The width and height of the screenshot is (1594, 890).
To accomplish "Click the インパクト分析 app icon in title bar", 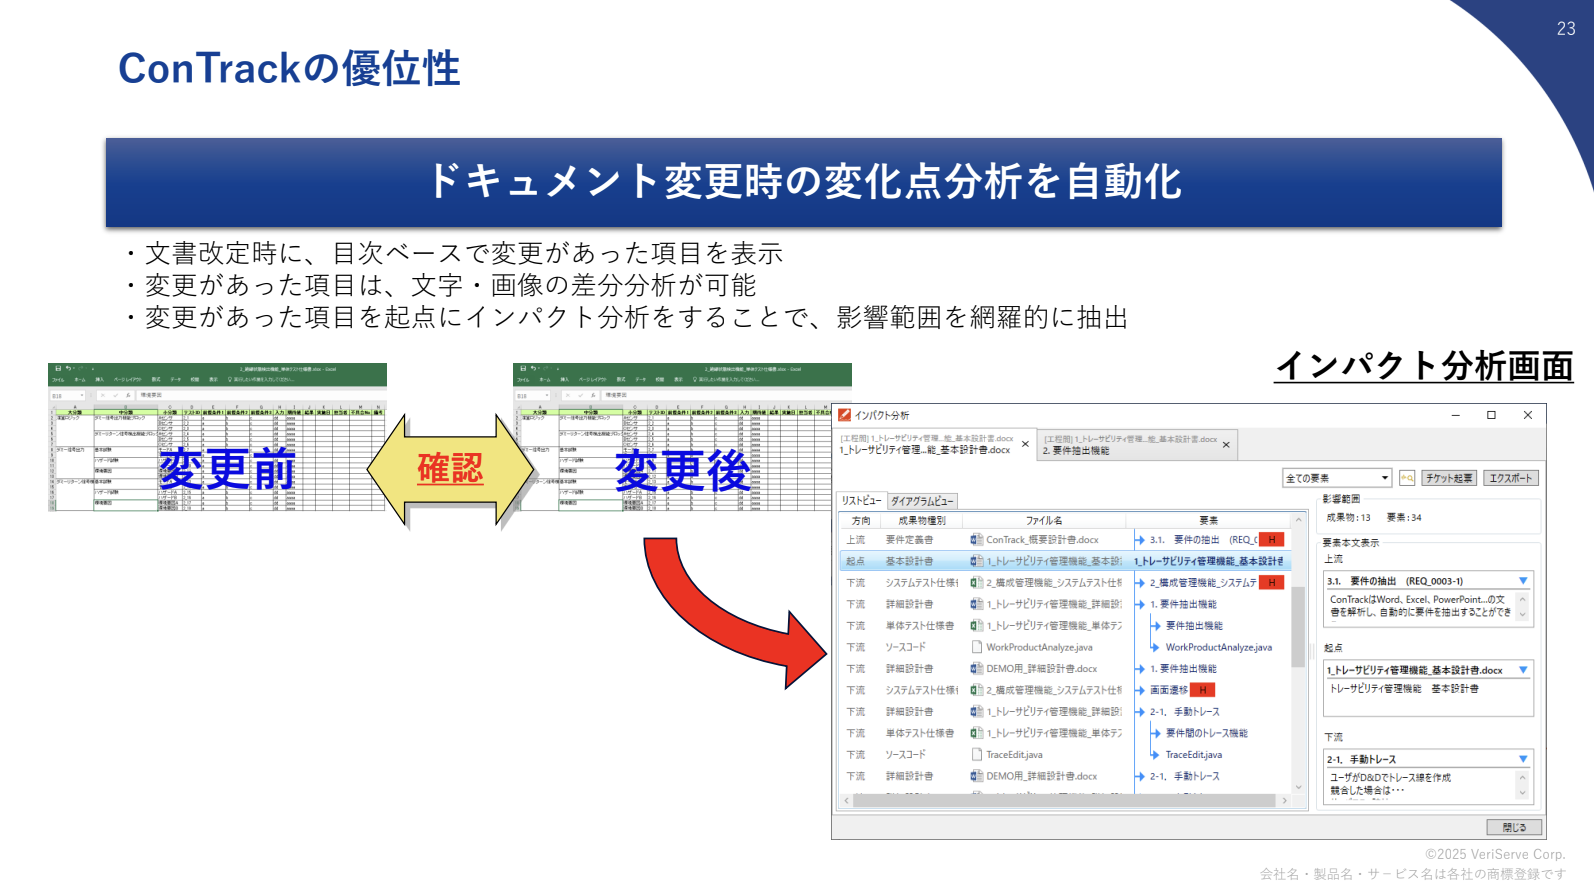I will point(845,415).
